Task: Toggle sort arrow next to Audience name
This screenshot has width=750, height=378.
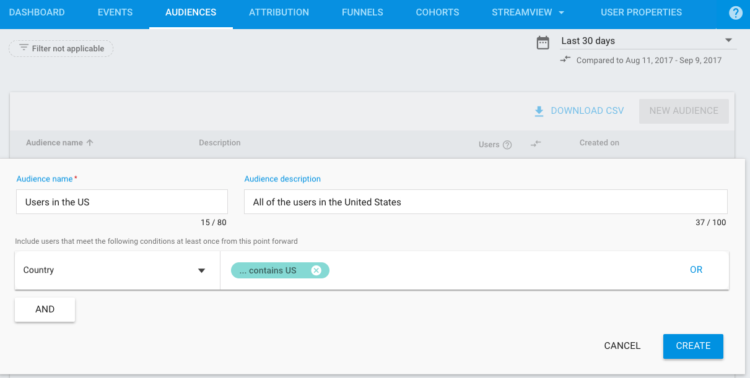Action: pos(89,143)
